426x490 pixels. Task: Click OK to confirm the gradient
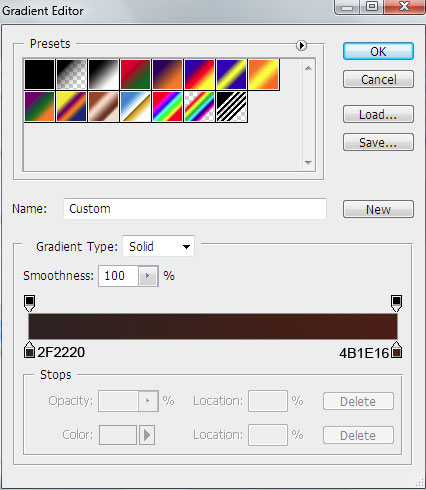[x=378, y=51]
